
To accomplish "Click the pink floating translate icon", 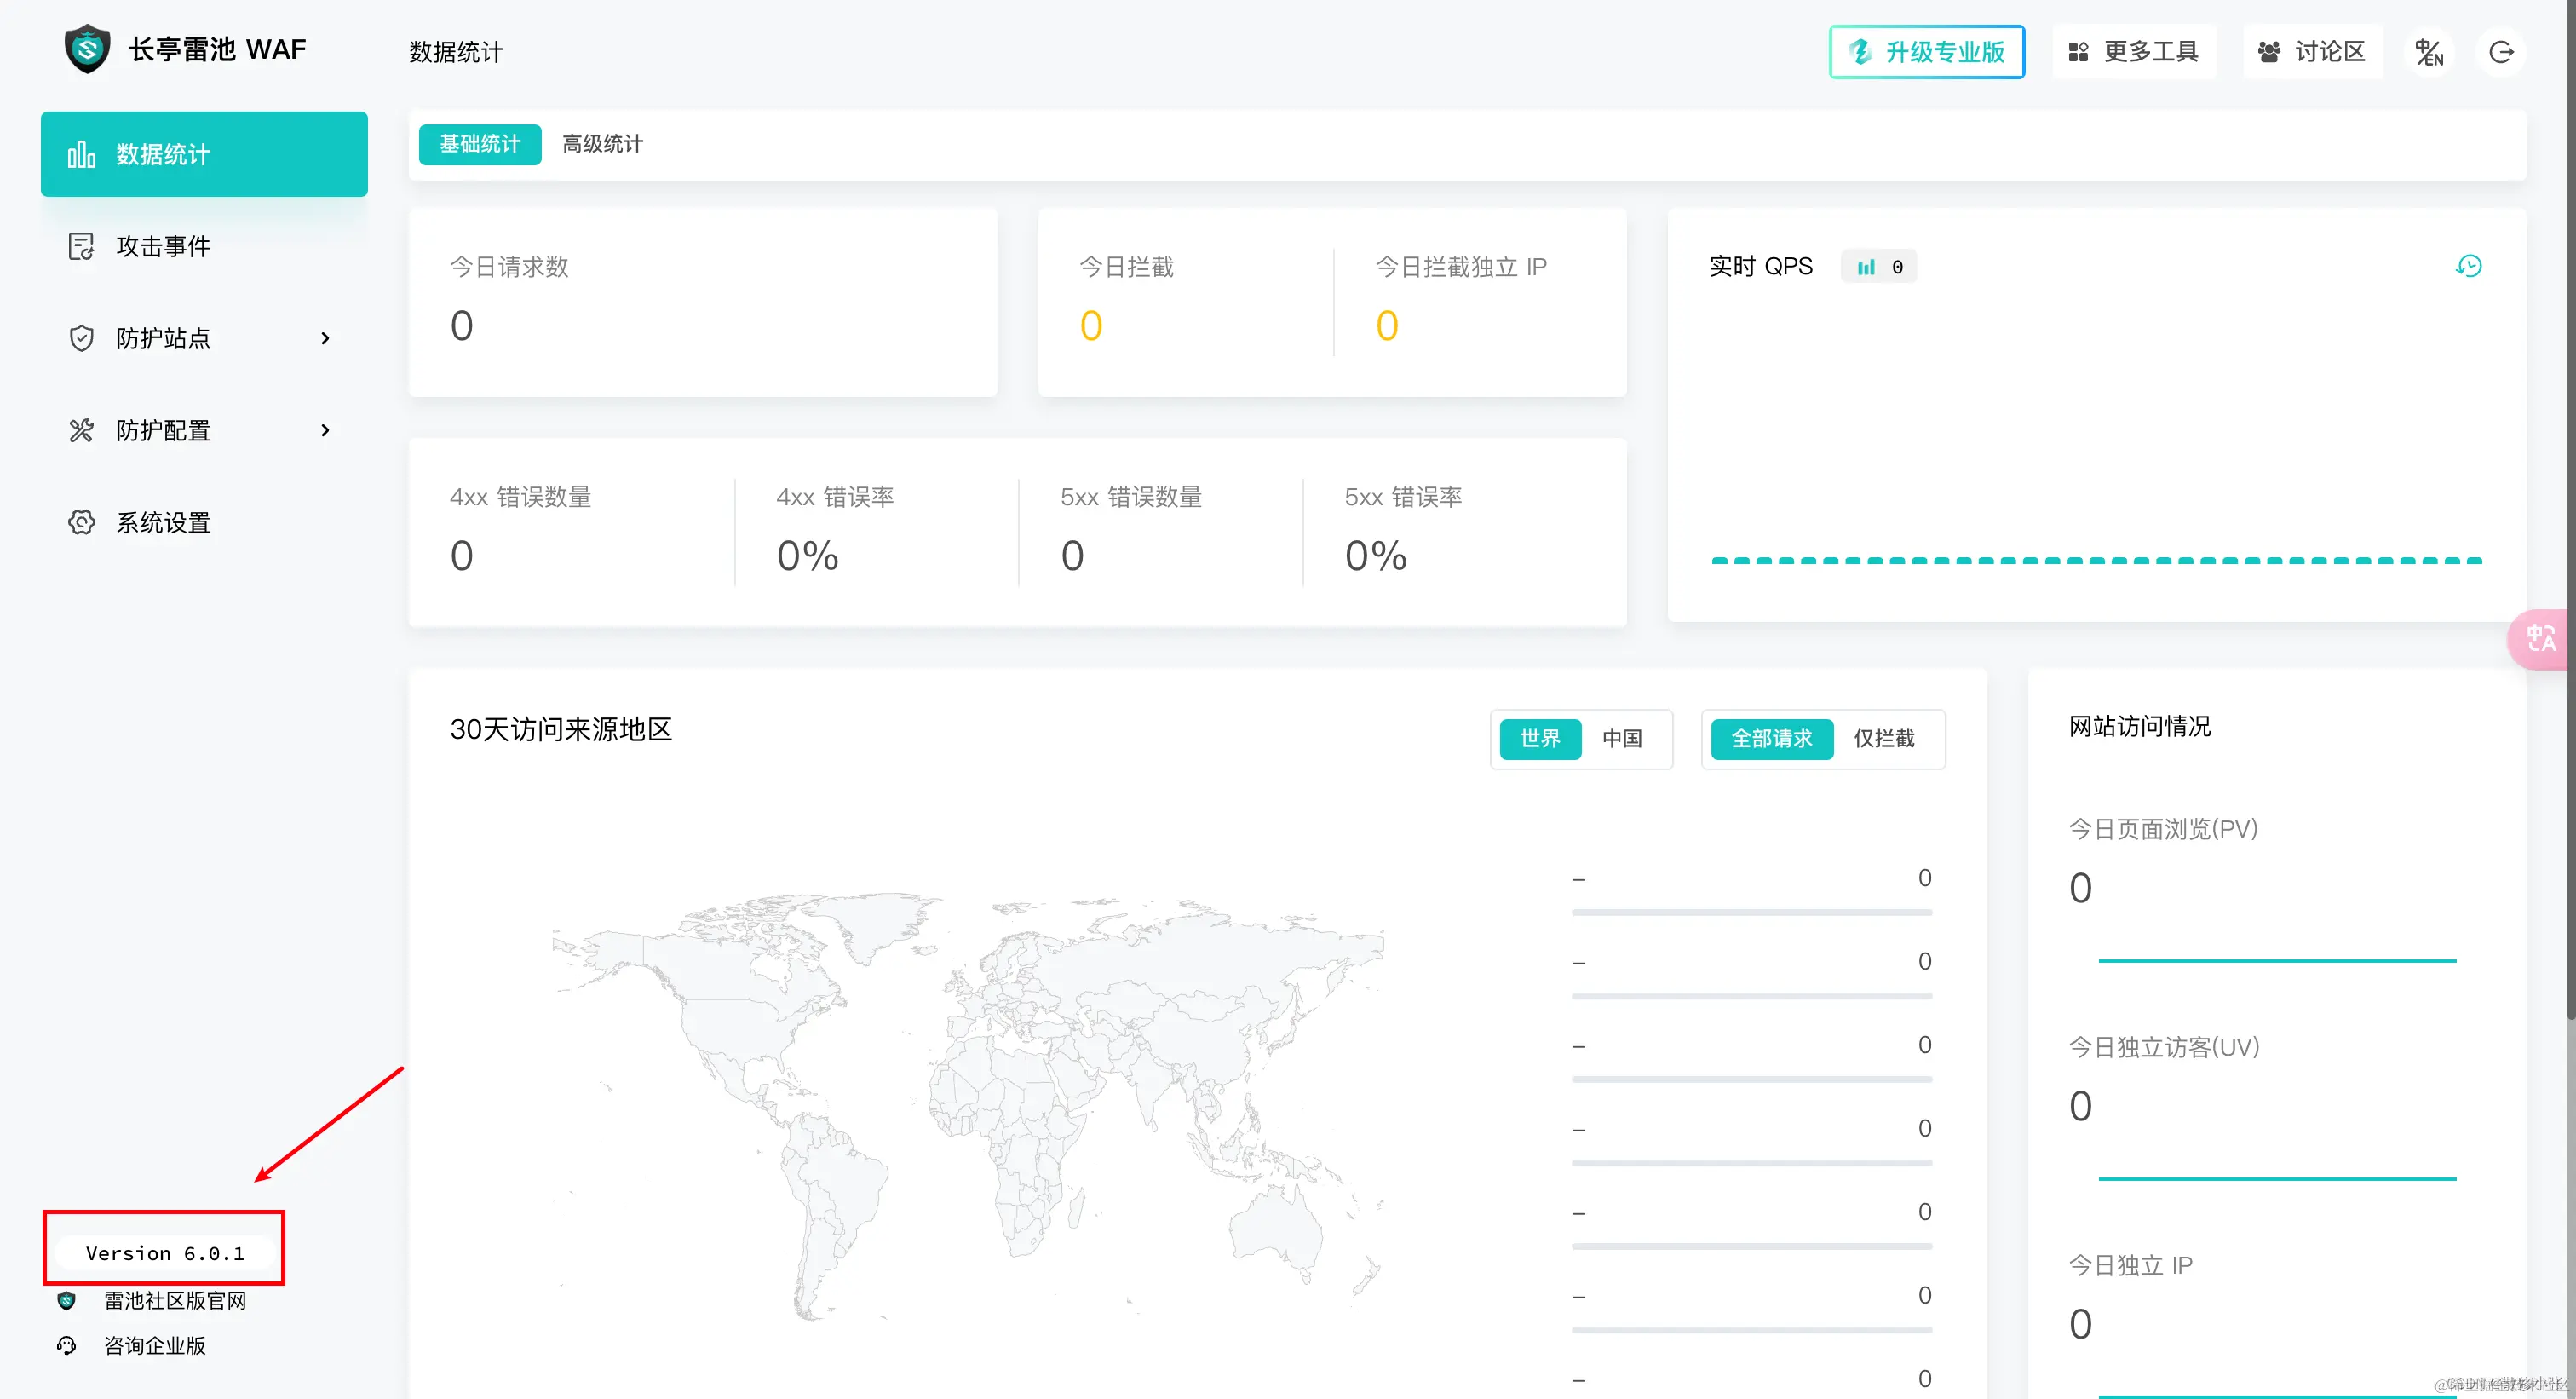I will [x=2541, y=638].
